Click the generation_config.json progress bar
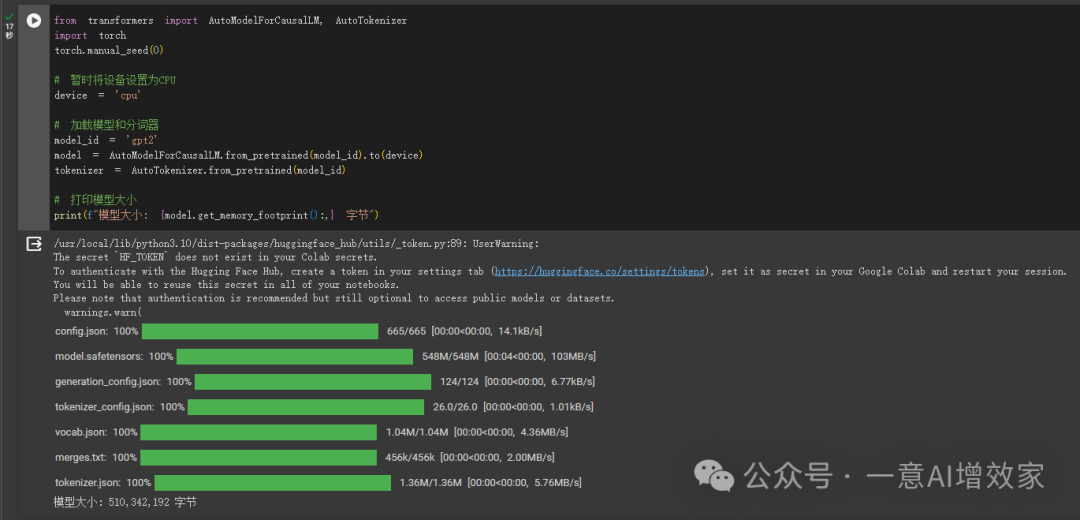 (x=312, y=381)
